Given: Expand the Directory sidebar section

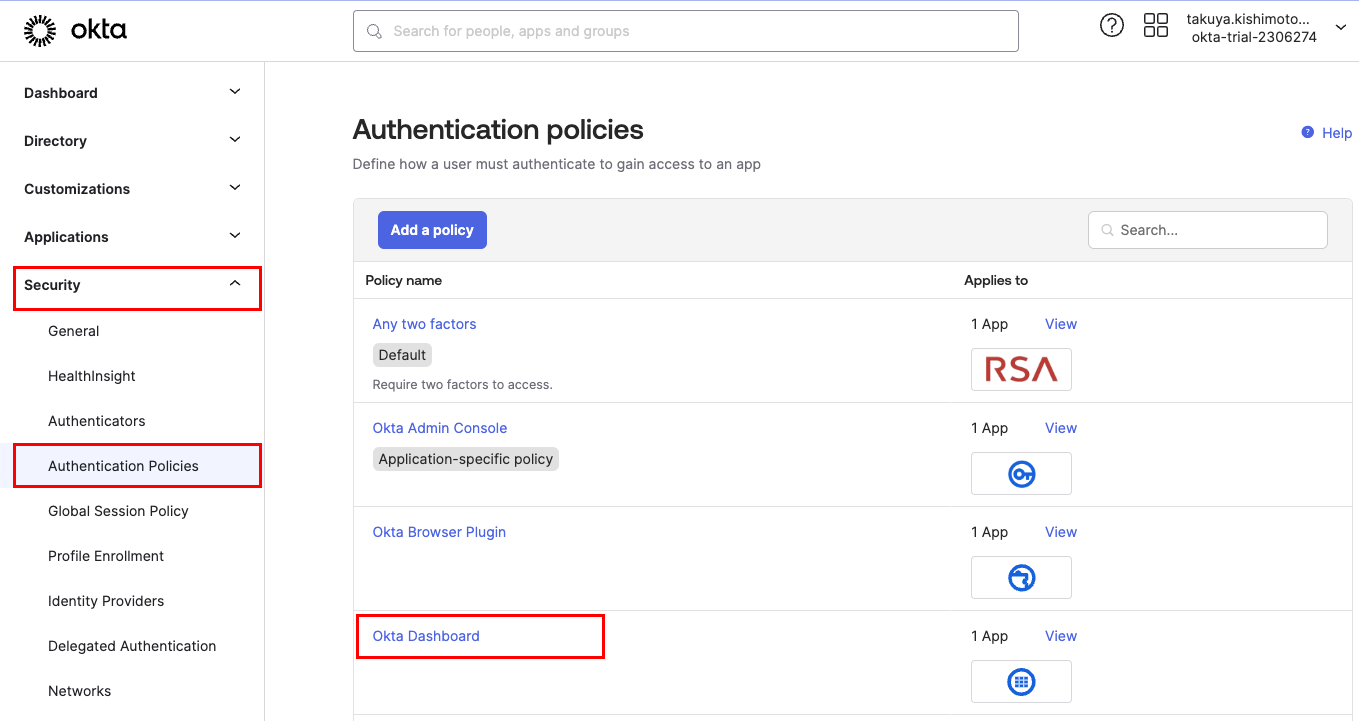Looking at the screenshot, I should pyautogui.click(x=235, y=140).
